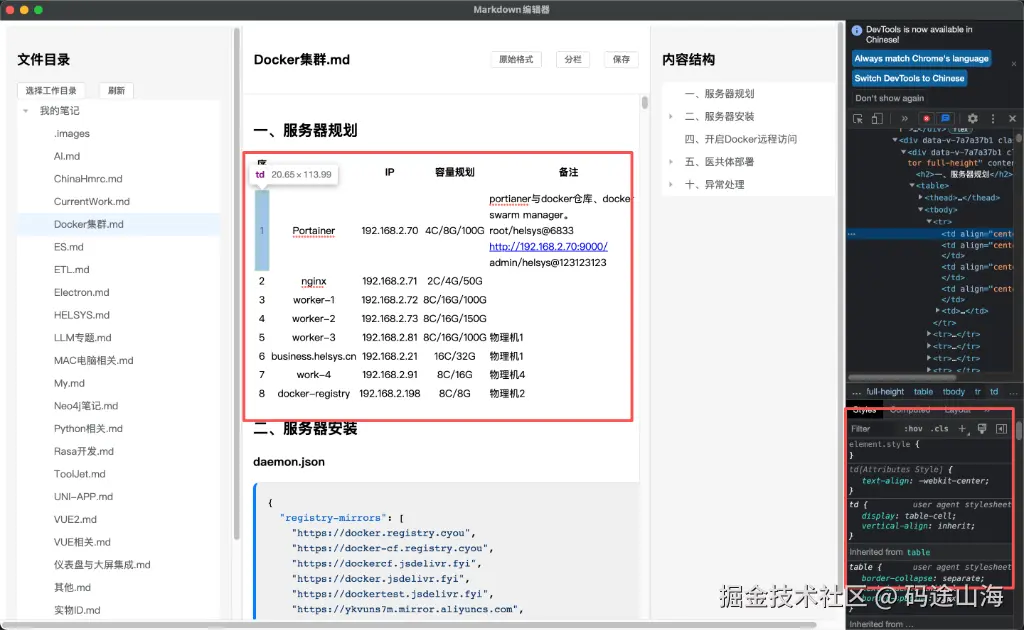Collapse the table node in DOM tree

pos(912,185)
